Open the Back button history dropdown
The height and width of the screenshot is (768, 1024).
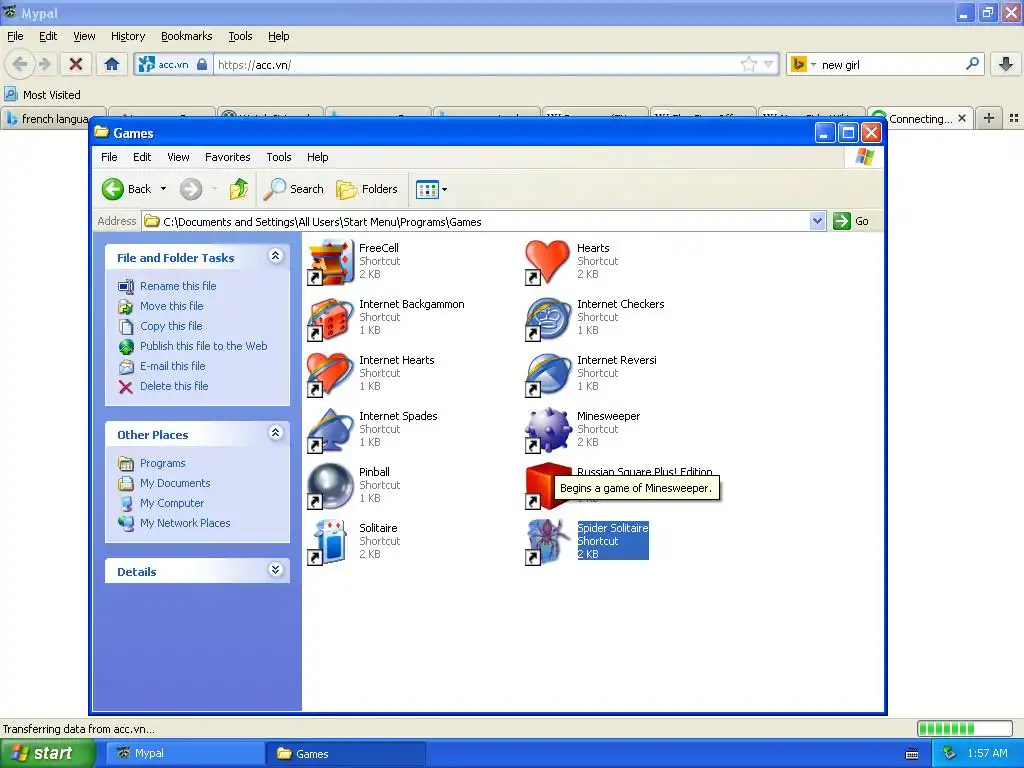coord(163,189)
